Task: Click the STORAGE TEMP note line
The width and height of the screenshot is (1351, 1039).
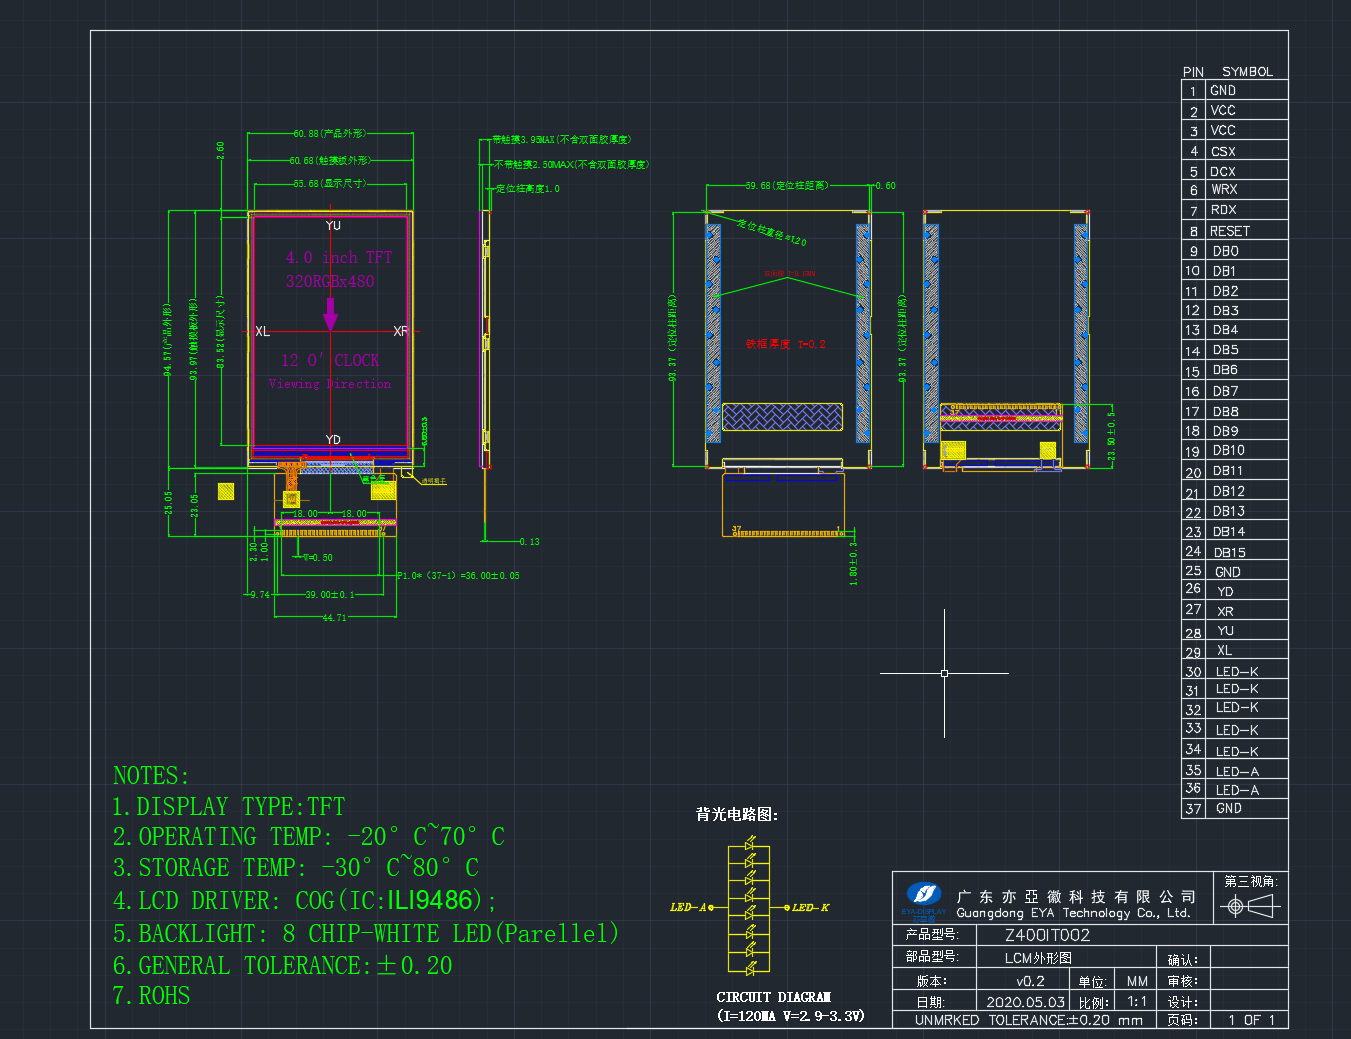Action: pos(295,867)
